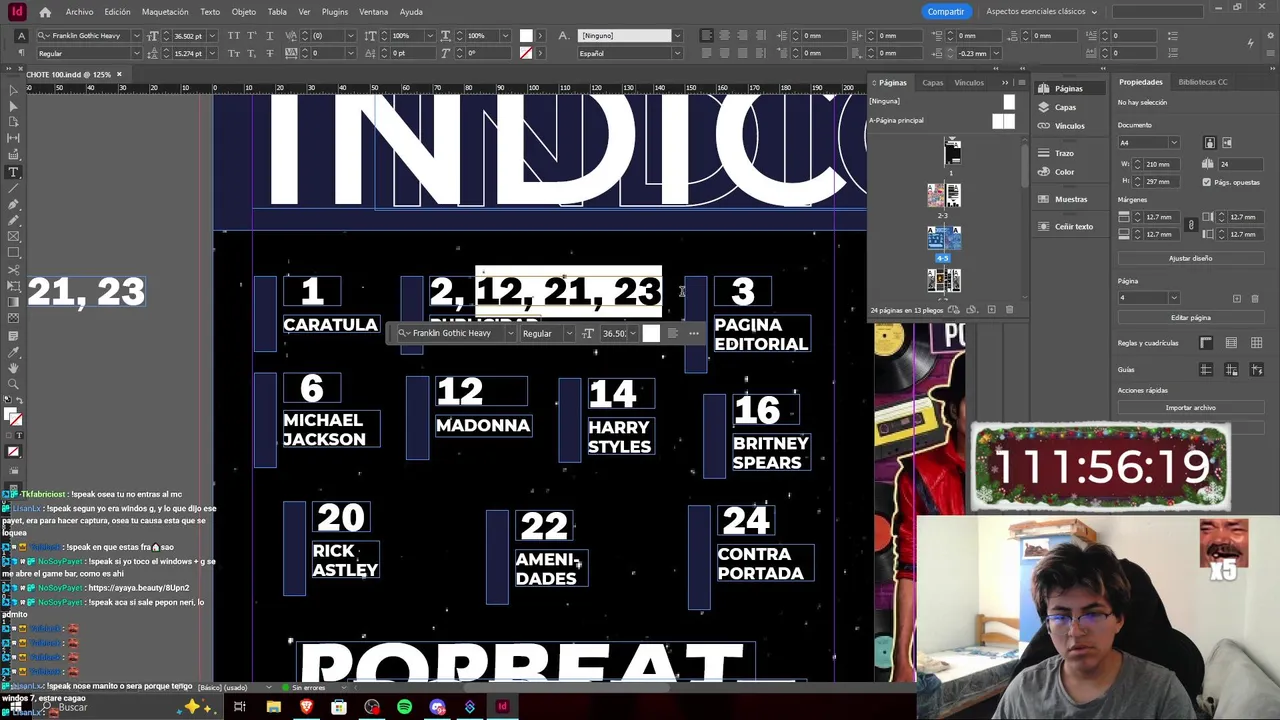The height and width of the screenshot is (720, 1280).
Task: Switch to paragraph formatting controls
Action: (21, 53)
